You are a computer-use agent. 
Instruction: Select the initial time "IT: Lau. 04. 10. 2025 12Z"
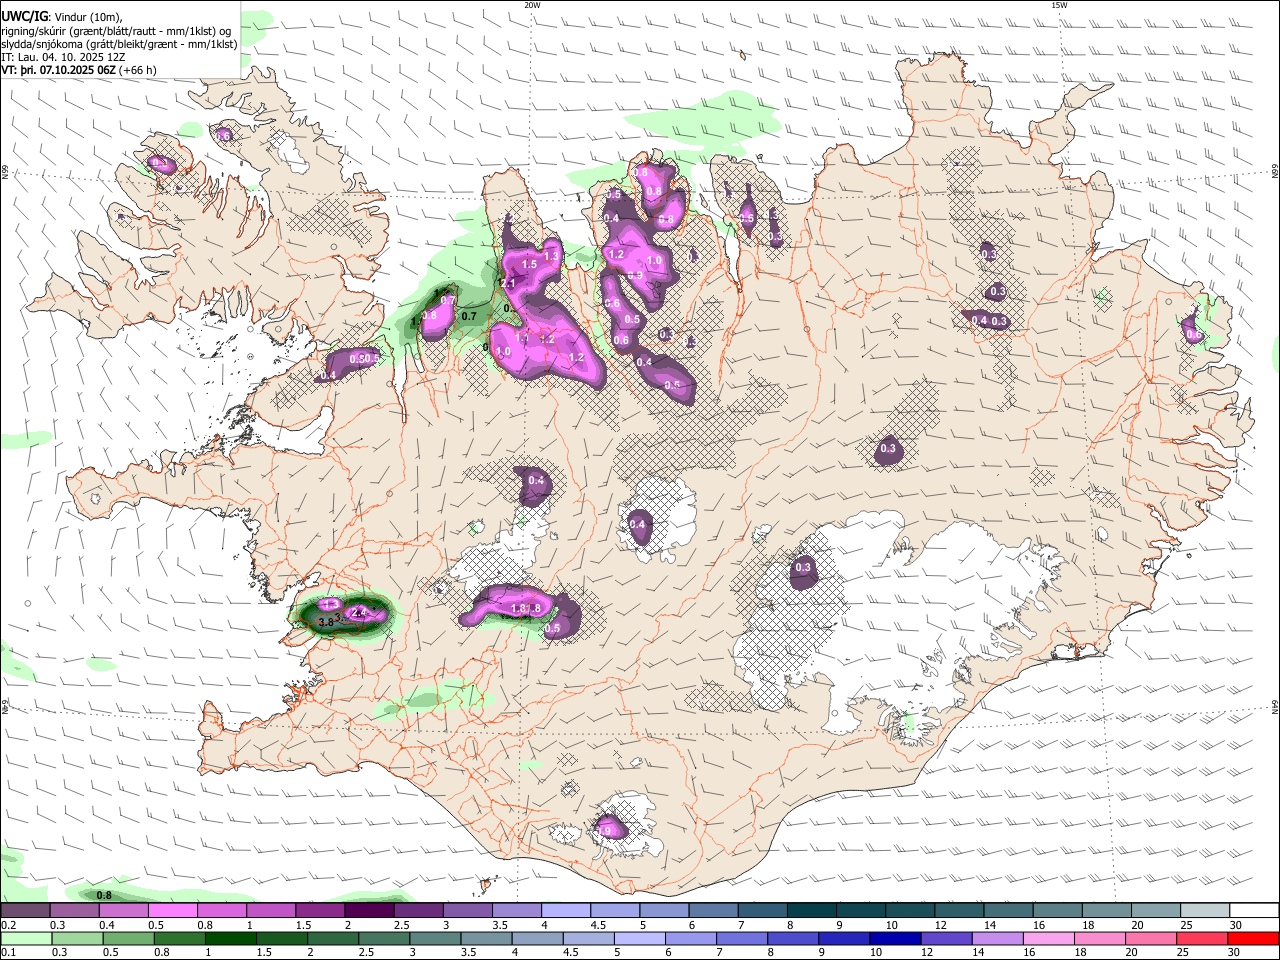click(x=63, y=57)
